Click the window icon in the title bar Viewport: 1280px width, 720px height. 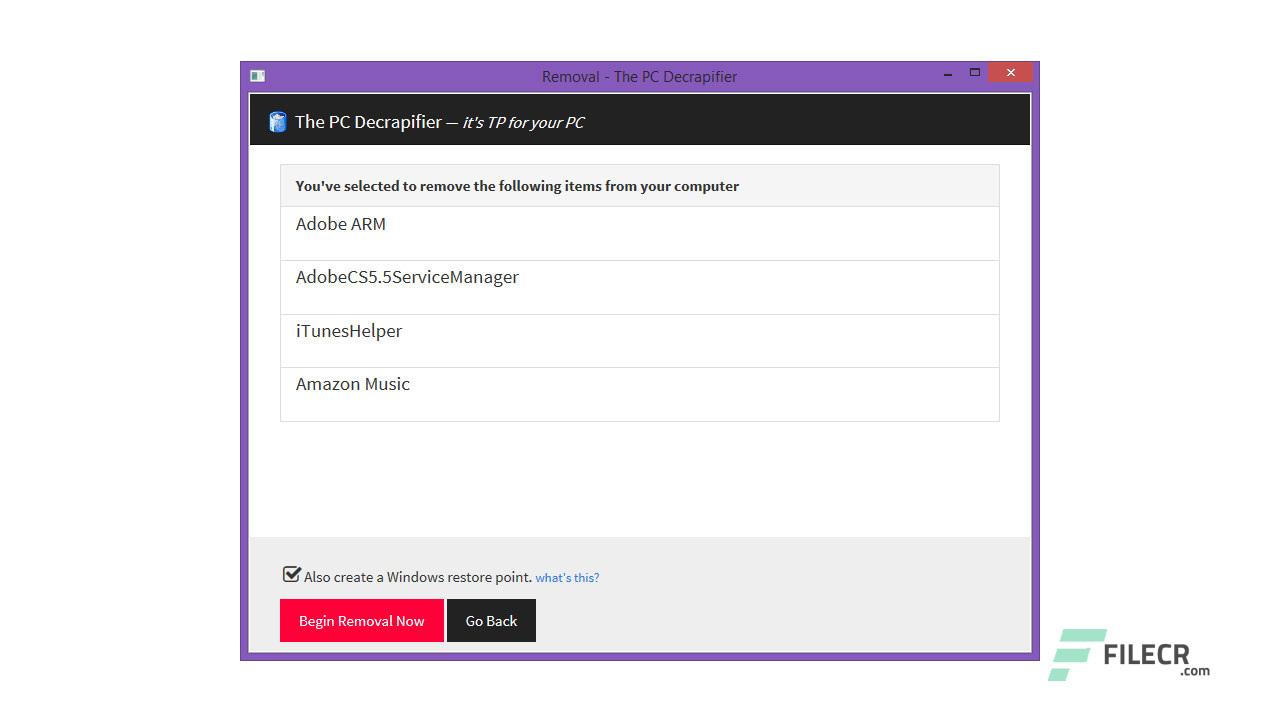pyautogui.click(x=257, y=76)
